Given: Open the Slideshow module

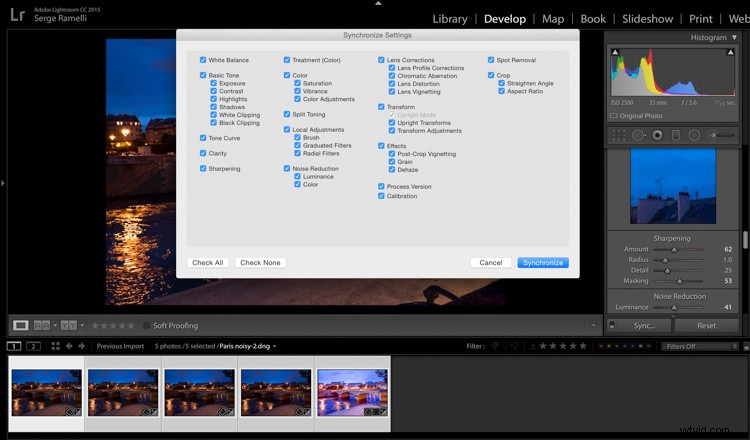Looking at the screenshot, I should (647, 18).
